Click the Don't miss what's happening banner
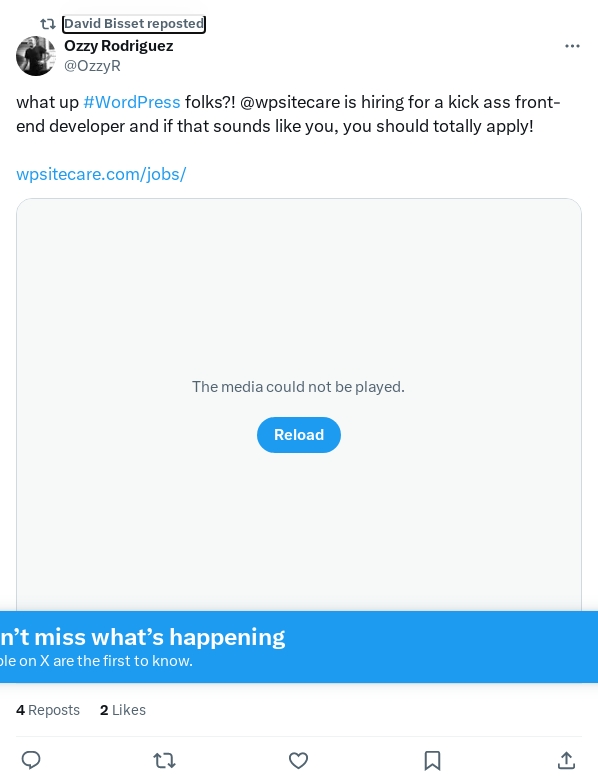Screen dimensions: 598x776 (x=299, y=647)
